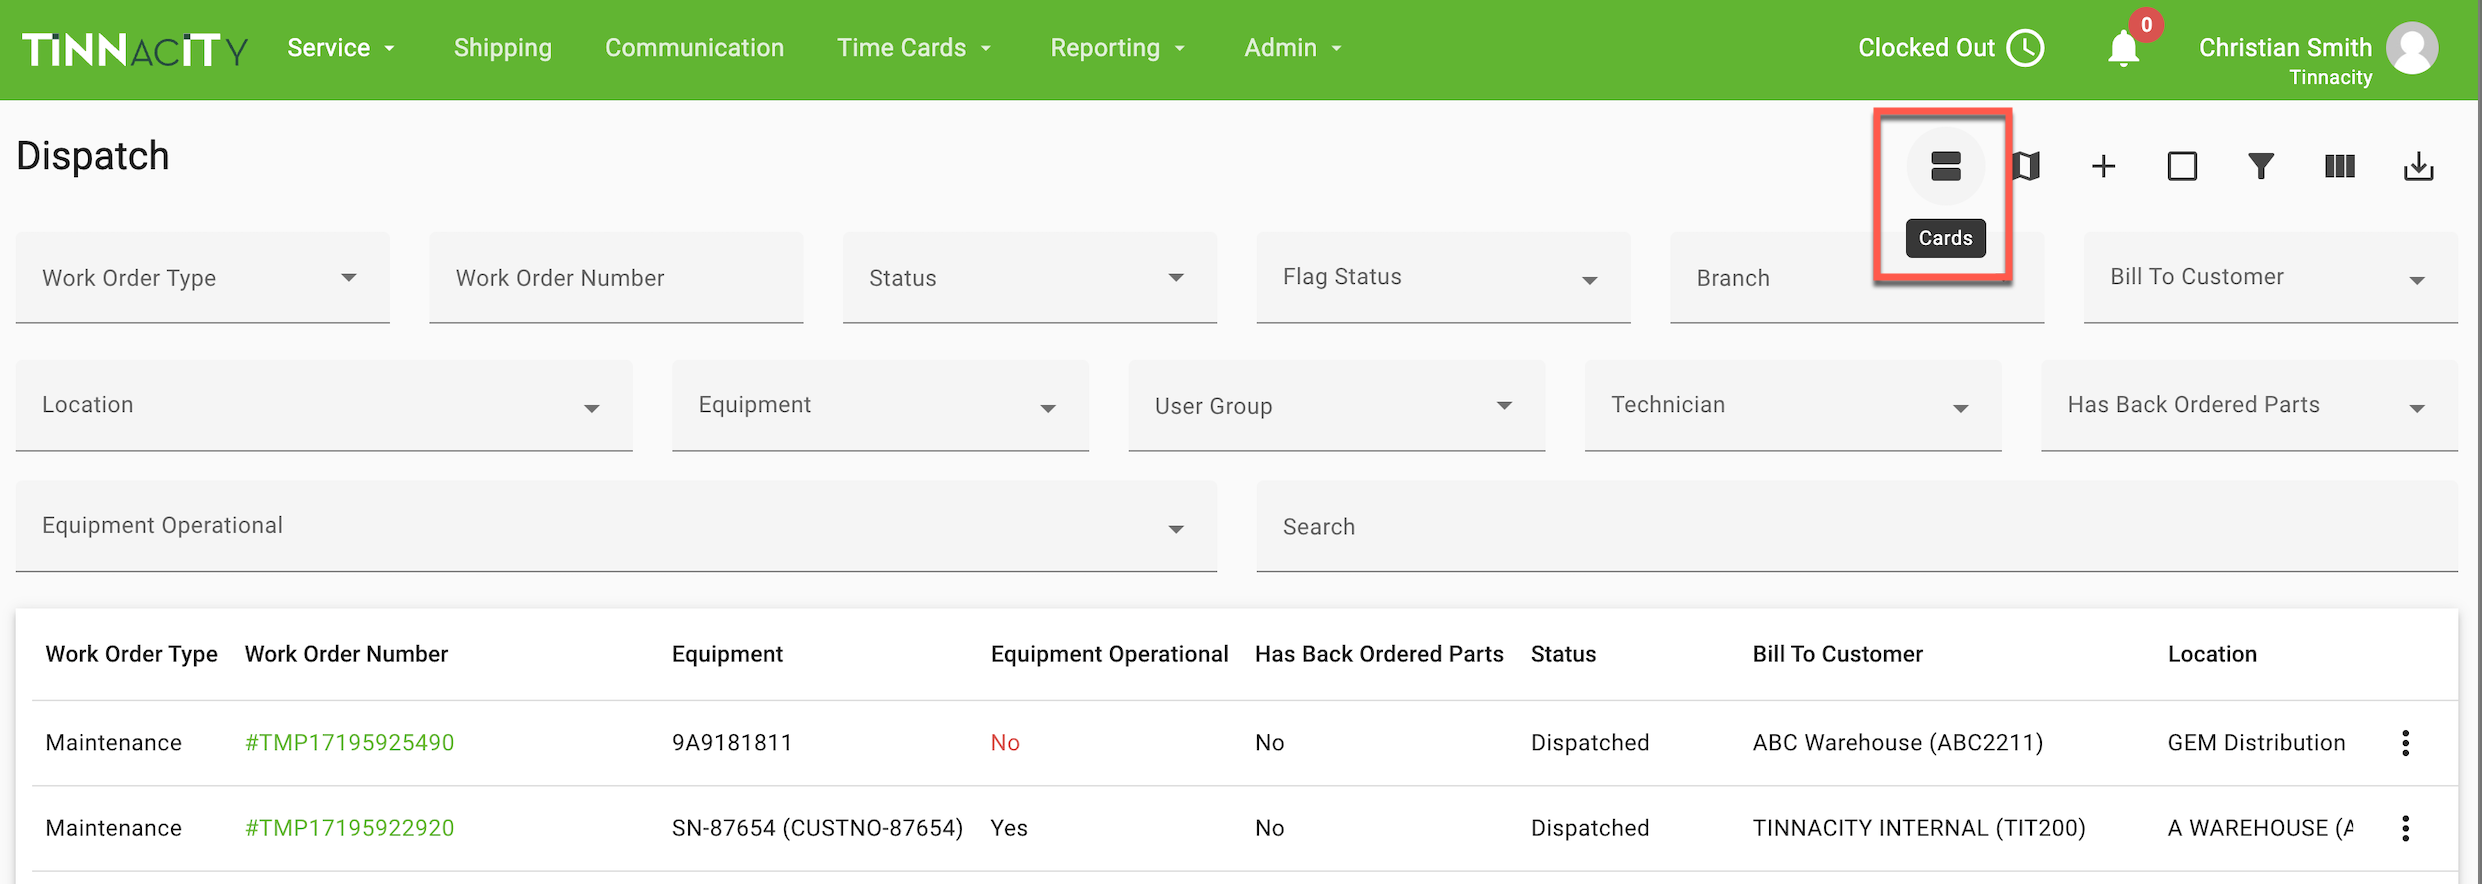The height and width of the screenshot is (884, 2482).
Task: Open the columns chooser icon
Action: (2340, 166)
